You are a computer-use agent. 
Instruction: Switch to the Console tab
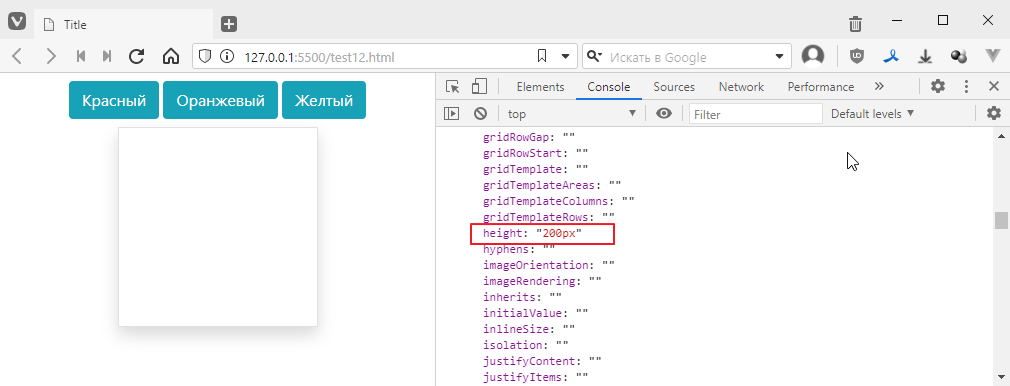pos(609,87)
